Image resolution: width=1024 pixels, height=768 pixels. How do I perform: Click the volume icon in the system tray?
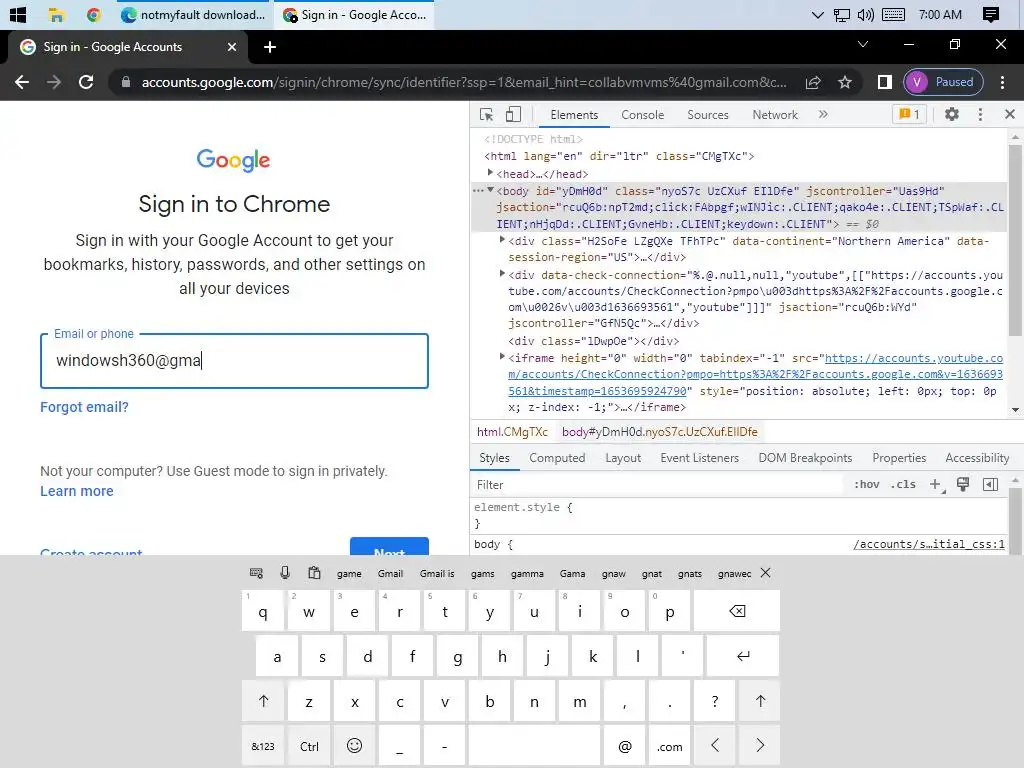[x=865, y=14]
